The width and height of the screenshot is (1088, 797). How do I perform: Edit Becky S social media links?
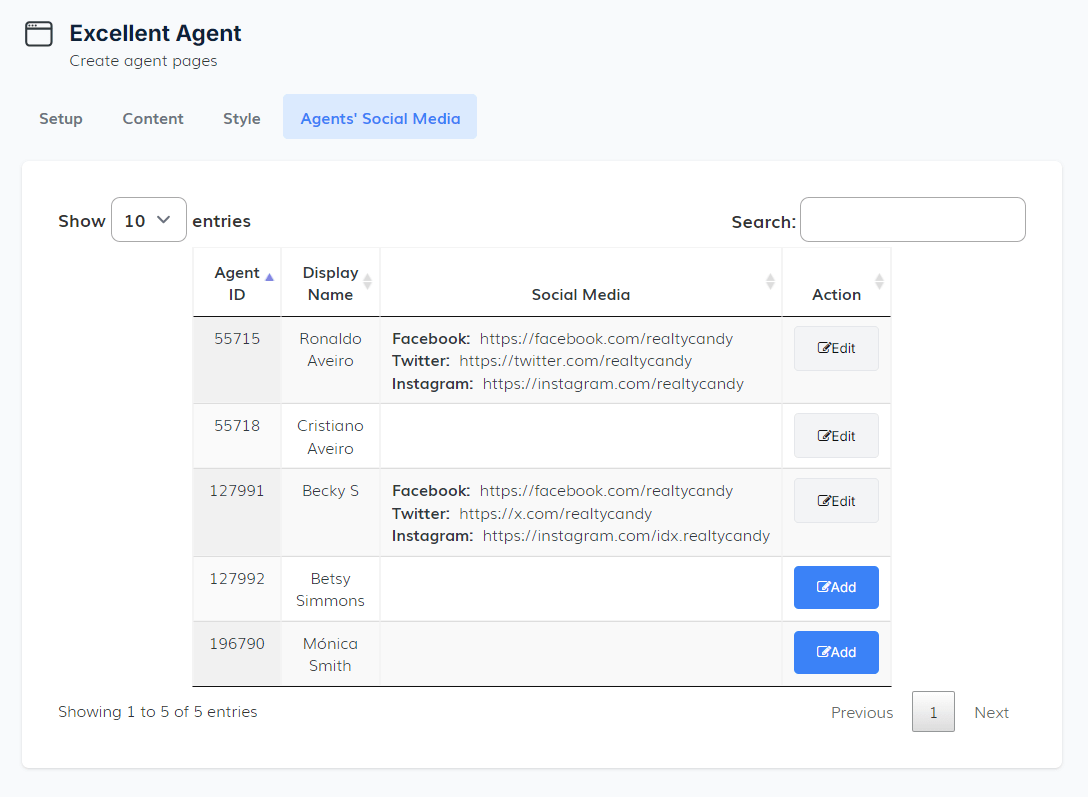(x=836, y=501)
